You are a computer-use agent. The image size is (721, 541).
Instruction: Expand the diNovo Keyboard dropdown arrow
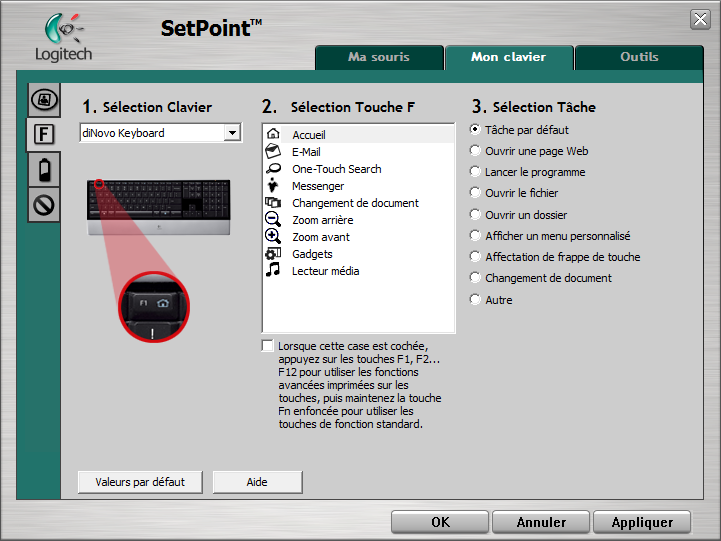(x=233, y=133)
